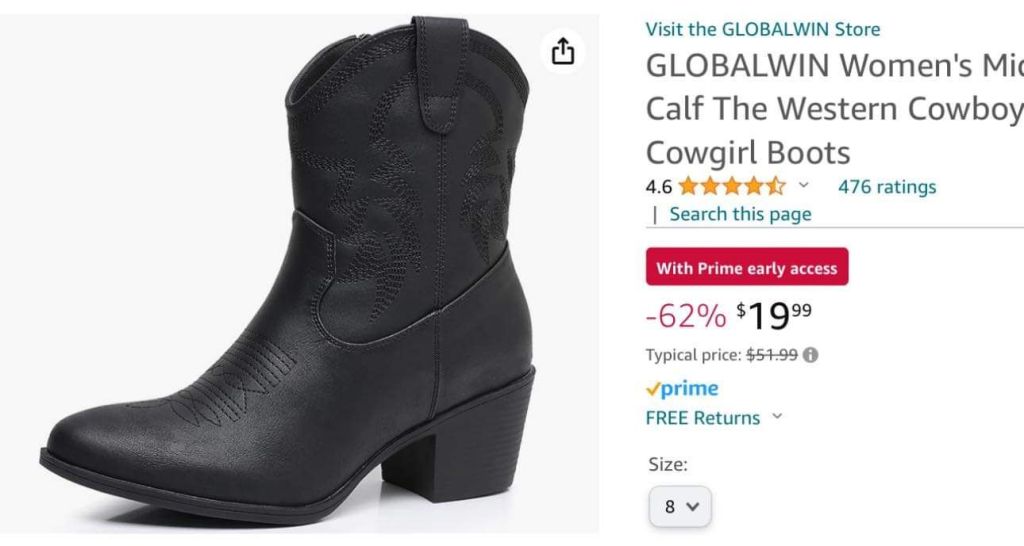Click the 4.6 rating number
This screenshot has height=546, width=1024.
click(658, 186)
